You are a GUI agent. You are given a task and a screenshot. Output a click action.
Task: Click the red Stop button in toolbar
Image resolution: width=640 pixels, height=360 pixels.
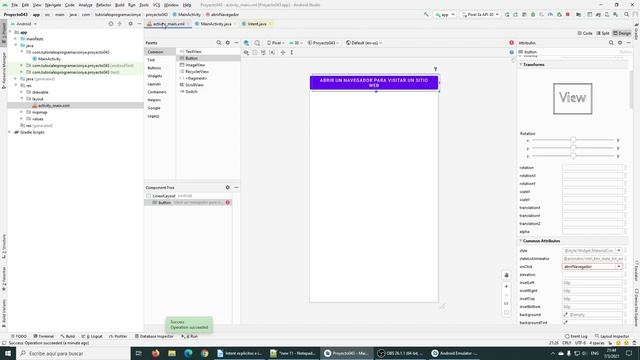click(568, 14)
